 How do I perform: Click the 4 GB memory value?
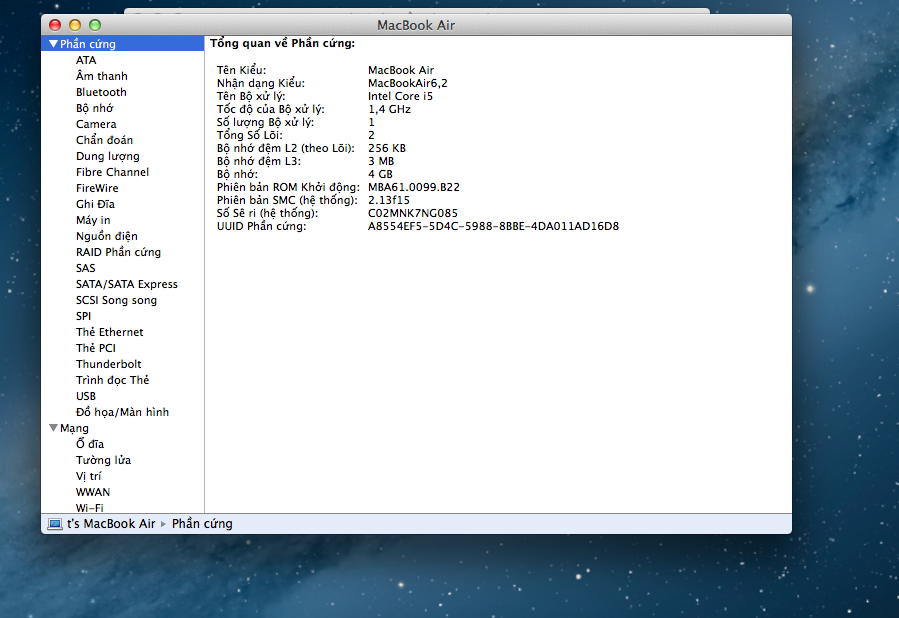(x=380, y=174)
